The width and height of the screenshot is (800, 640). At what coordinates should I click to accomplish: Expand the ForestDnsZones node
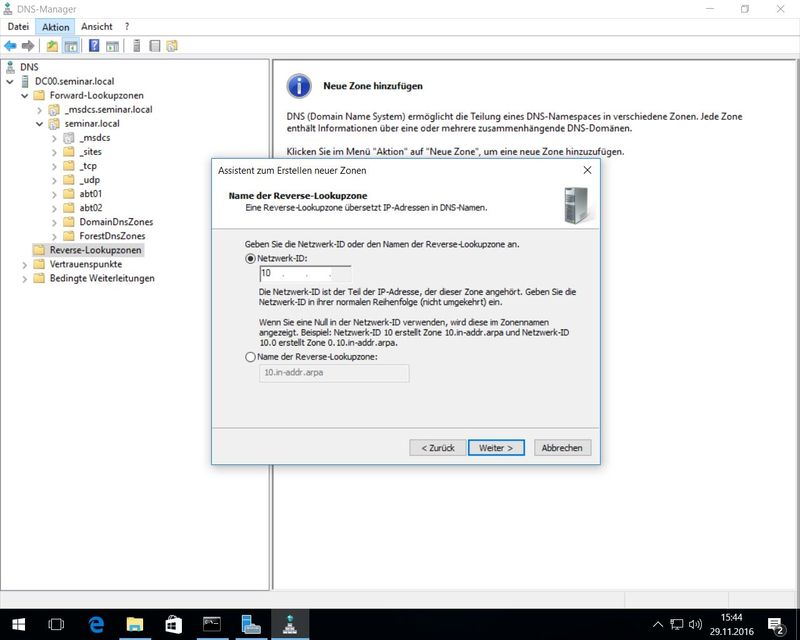pyautogui.click(x=54, y=236)
